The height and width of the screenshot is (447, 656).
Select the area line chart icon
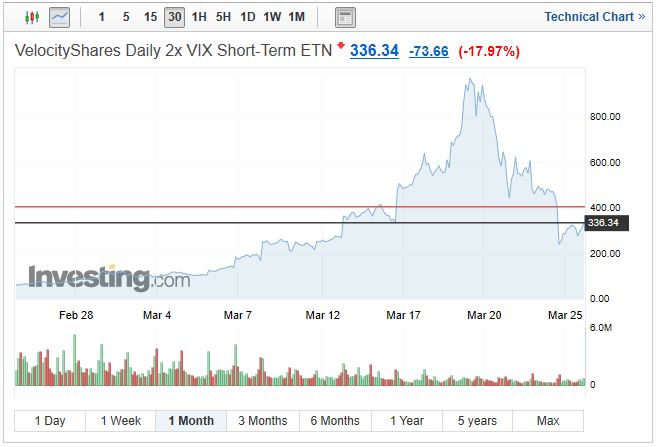59,17
